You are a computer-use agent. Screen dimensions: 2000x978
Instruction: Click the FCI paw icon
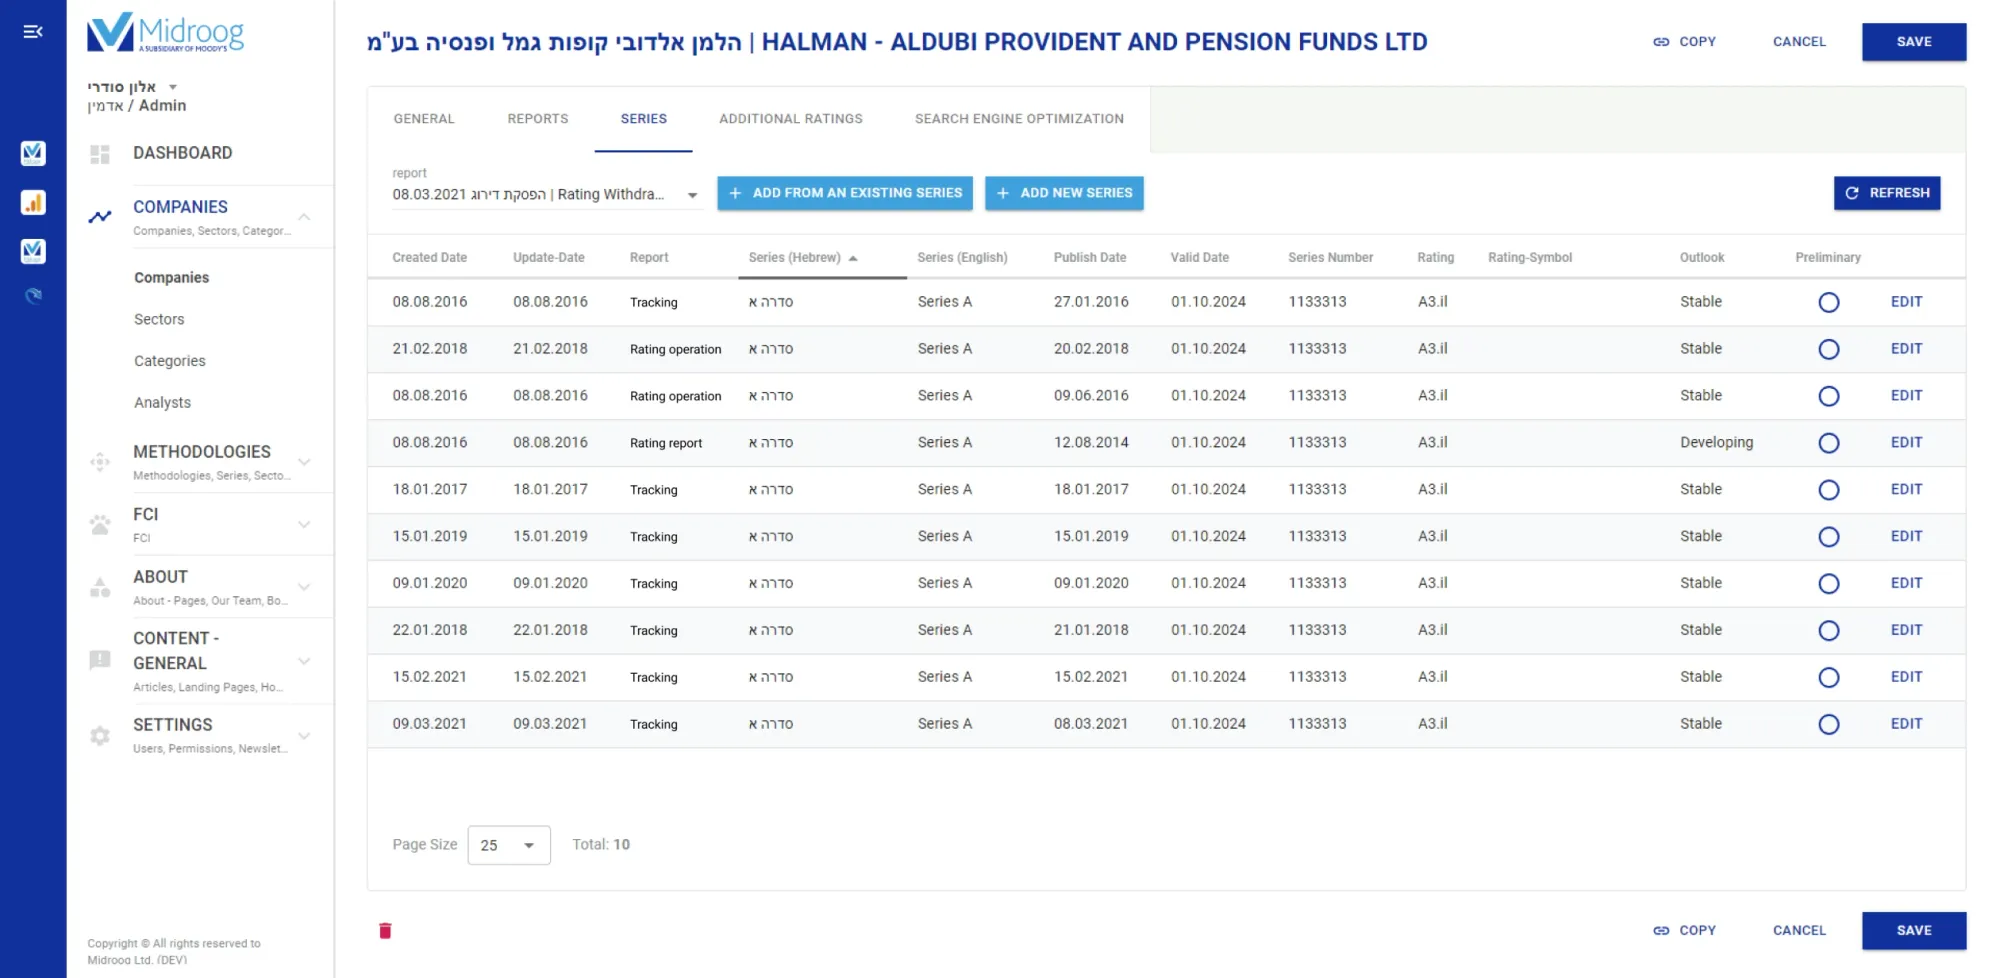(x=100, y=524)
